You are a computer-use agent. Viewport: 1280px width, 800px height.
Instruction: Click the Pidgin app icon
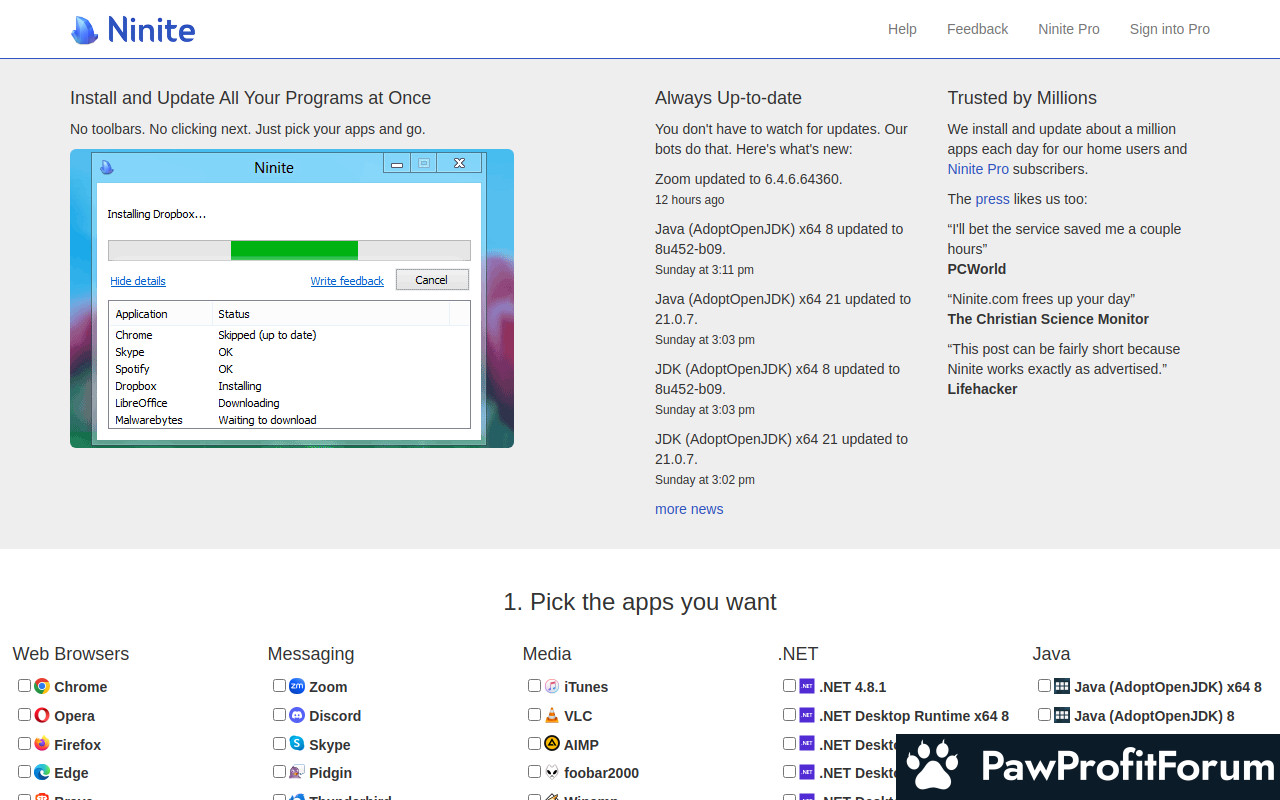point(297,772)
